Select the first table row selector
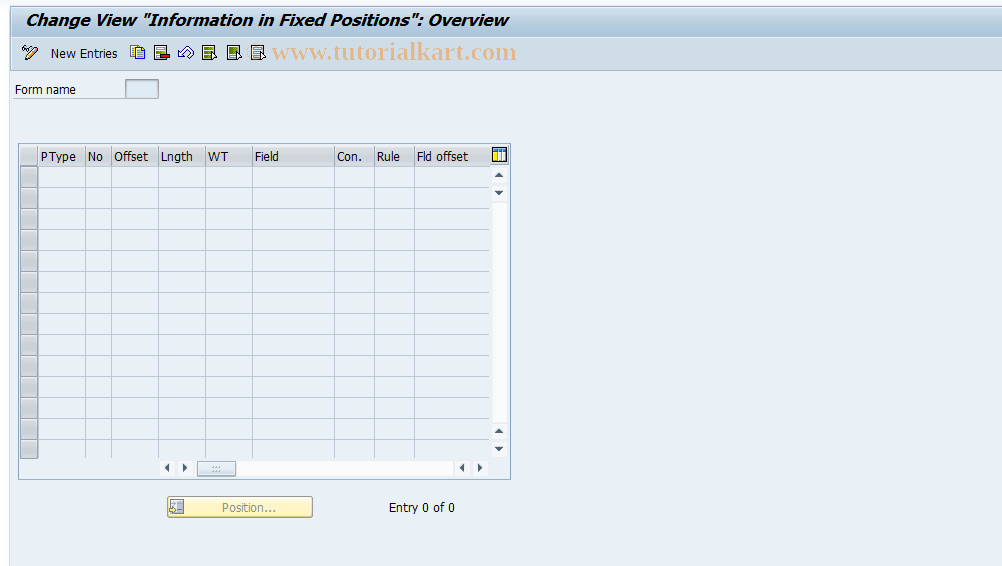1002x566 pixels. (x=29, y=177)
